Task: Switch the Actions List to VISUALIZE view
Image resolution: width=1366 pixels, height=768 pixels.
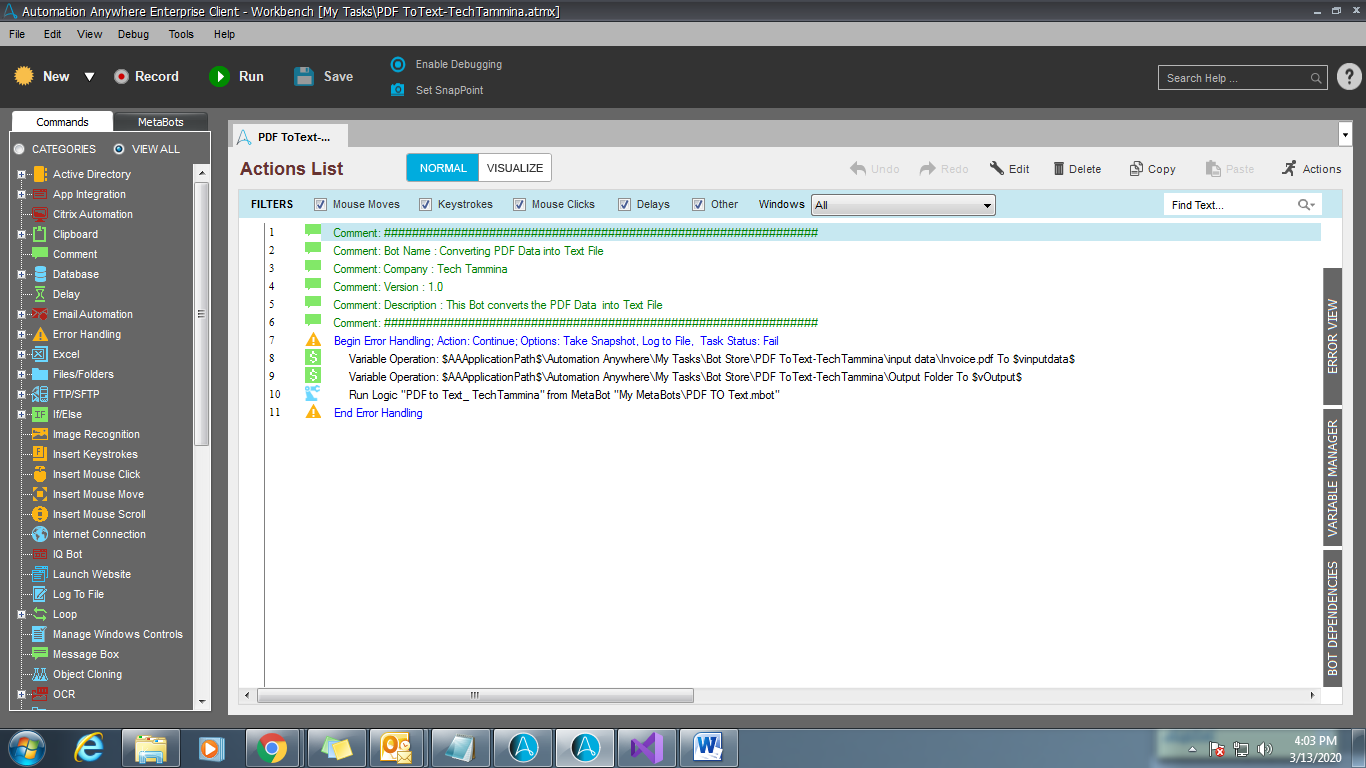Action: (x=515, y=168)
